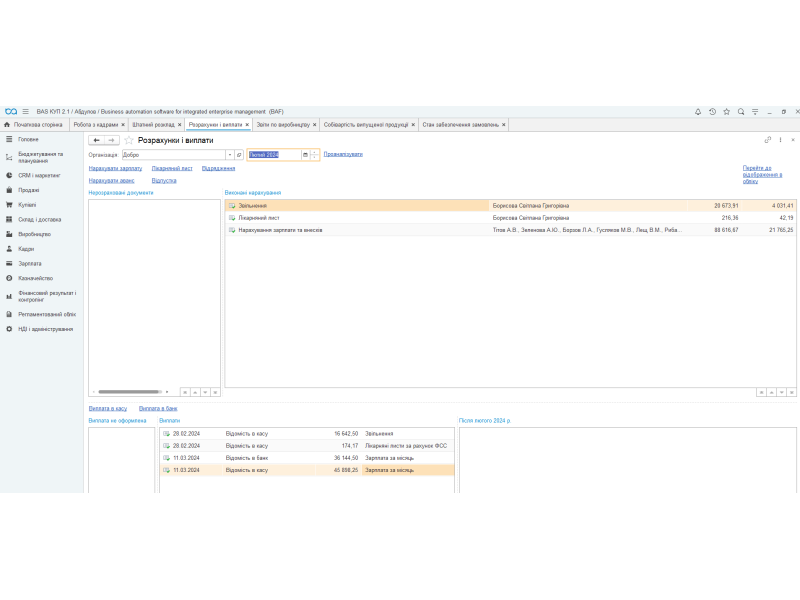Image resolution: width=800 pixels, height=600 pixels.
Task: Select payment Лікарняні листи за рахунок ФОС
Action: click(x=307, y=446)
